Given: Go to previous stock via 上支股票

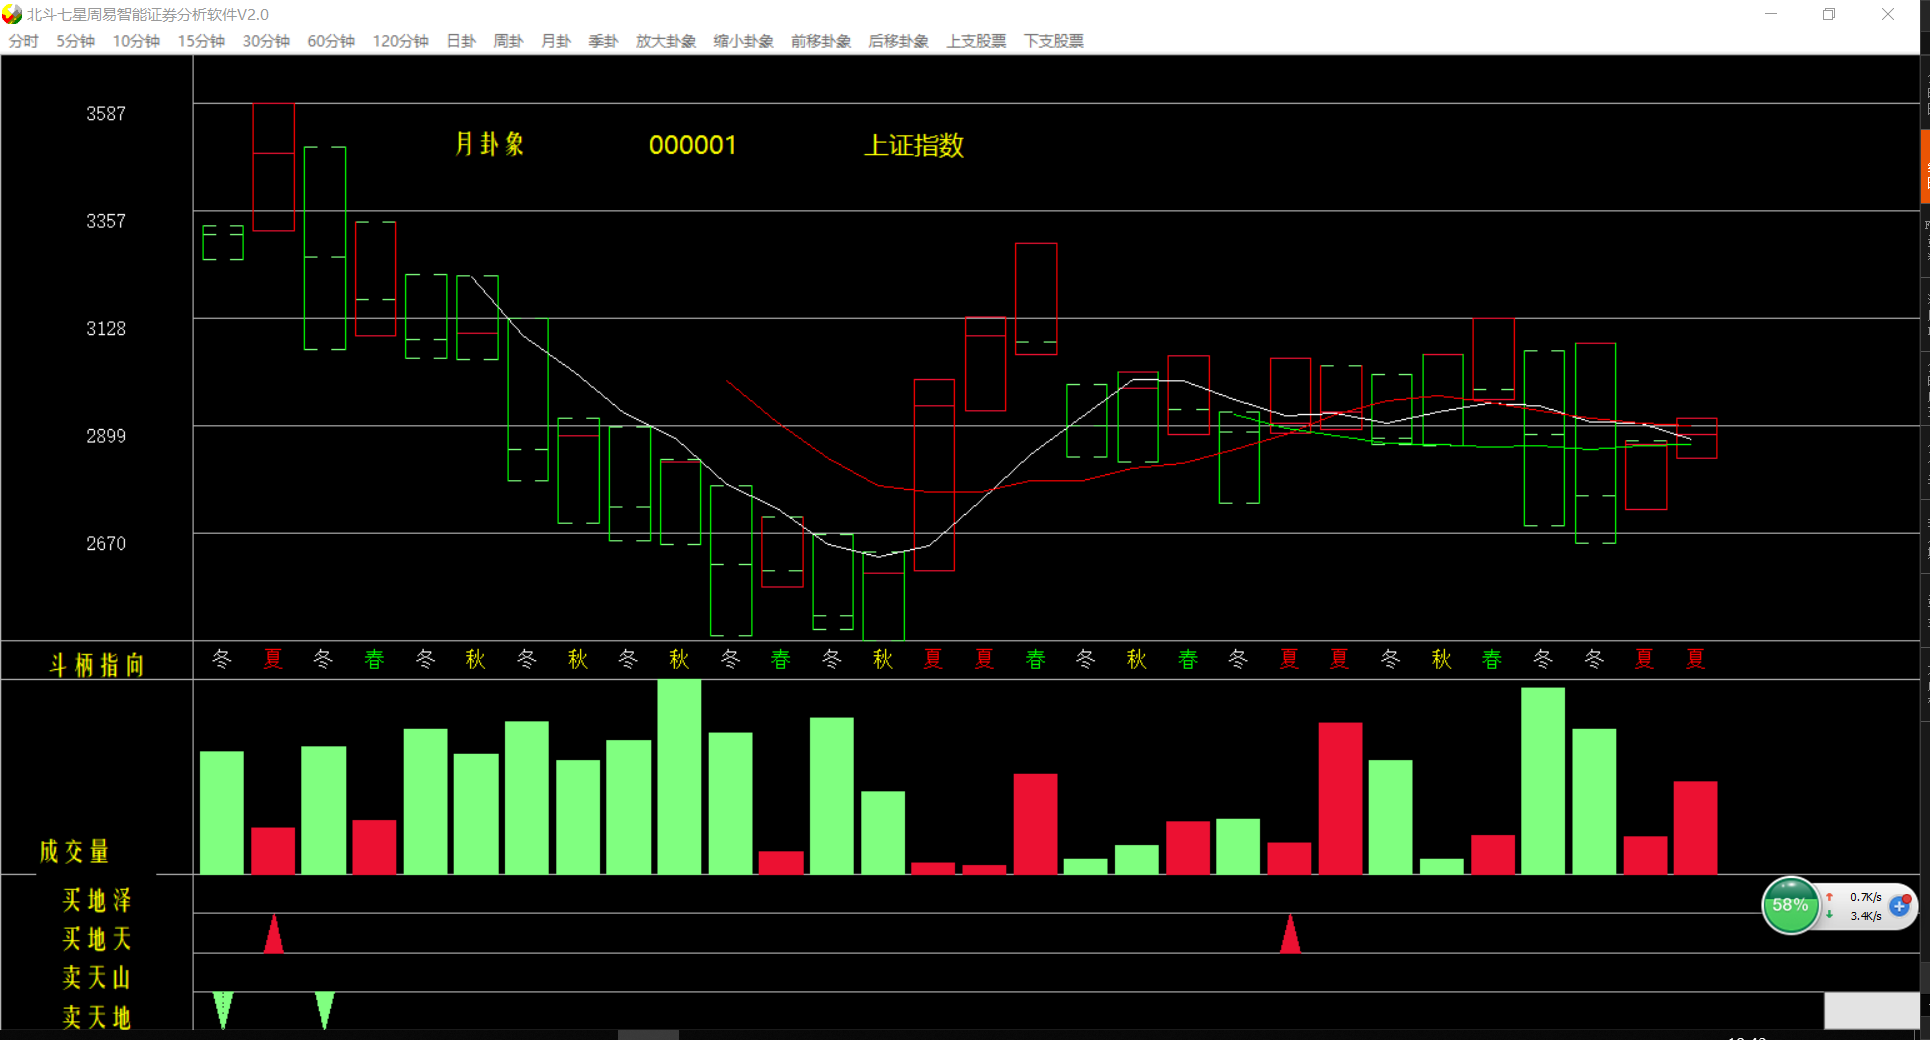Looking at the screenshot, I should (976, 41).
